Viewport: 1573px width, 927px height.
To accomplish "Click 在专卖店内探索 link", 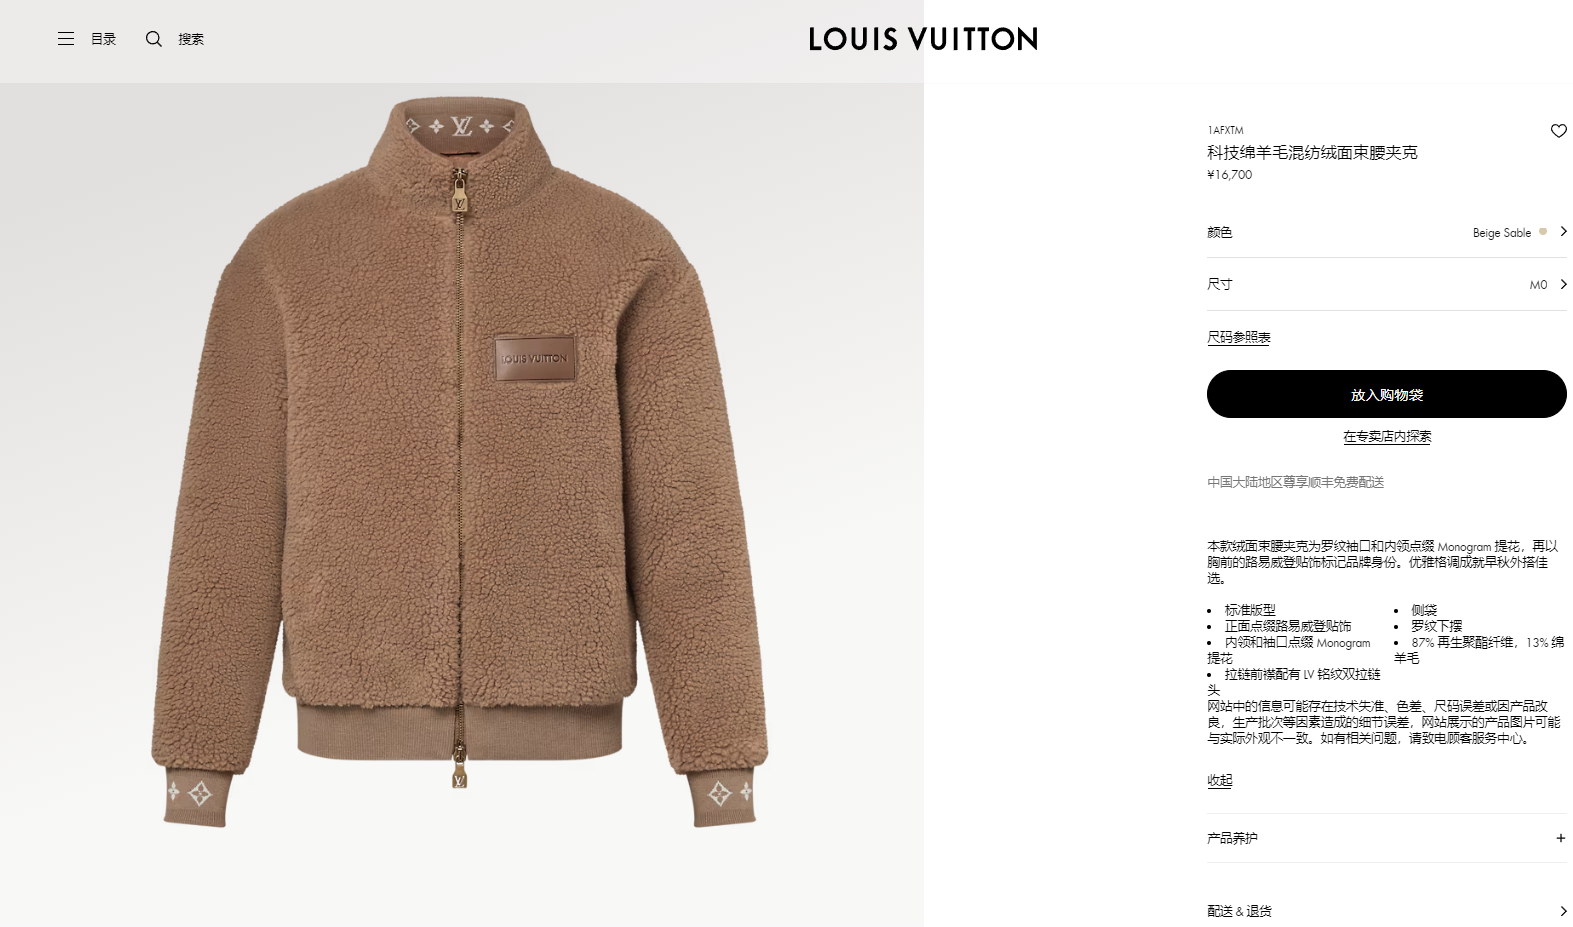I will (x=1387, y=437).
